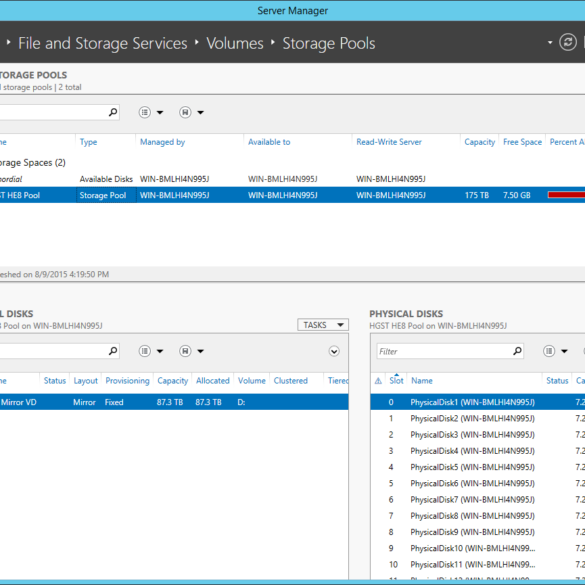Sort Virtual Disks by Clustered column

291,381
